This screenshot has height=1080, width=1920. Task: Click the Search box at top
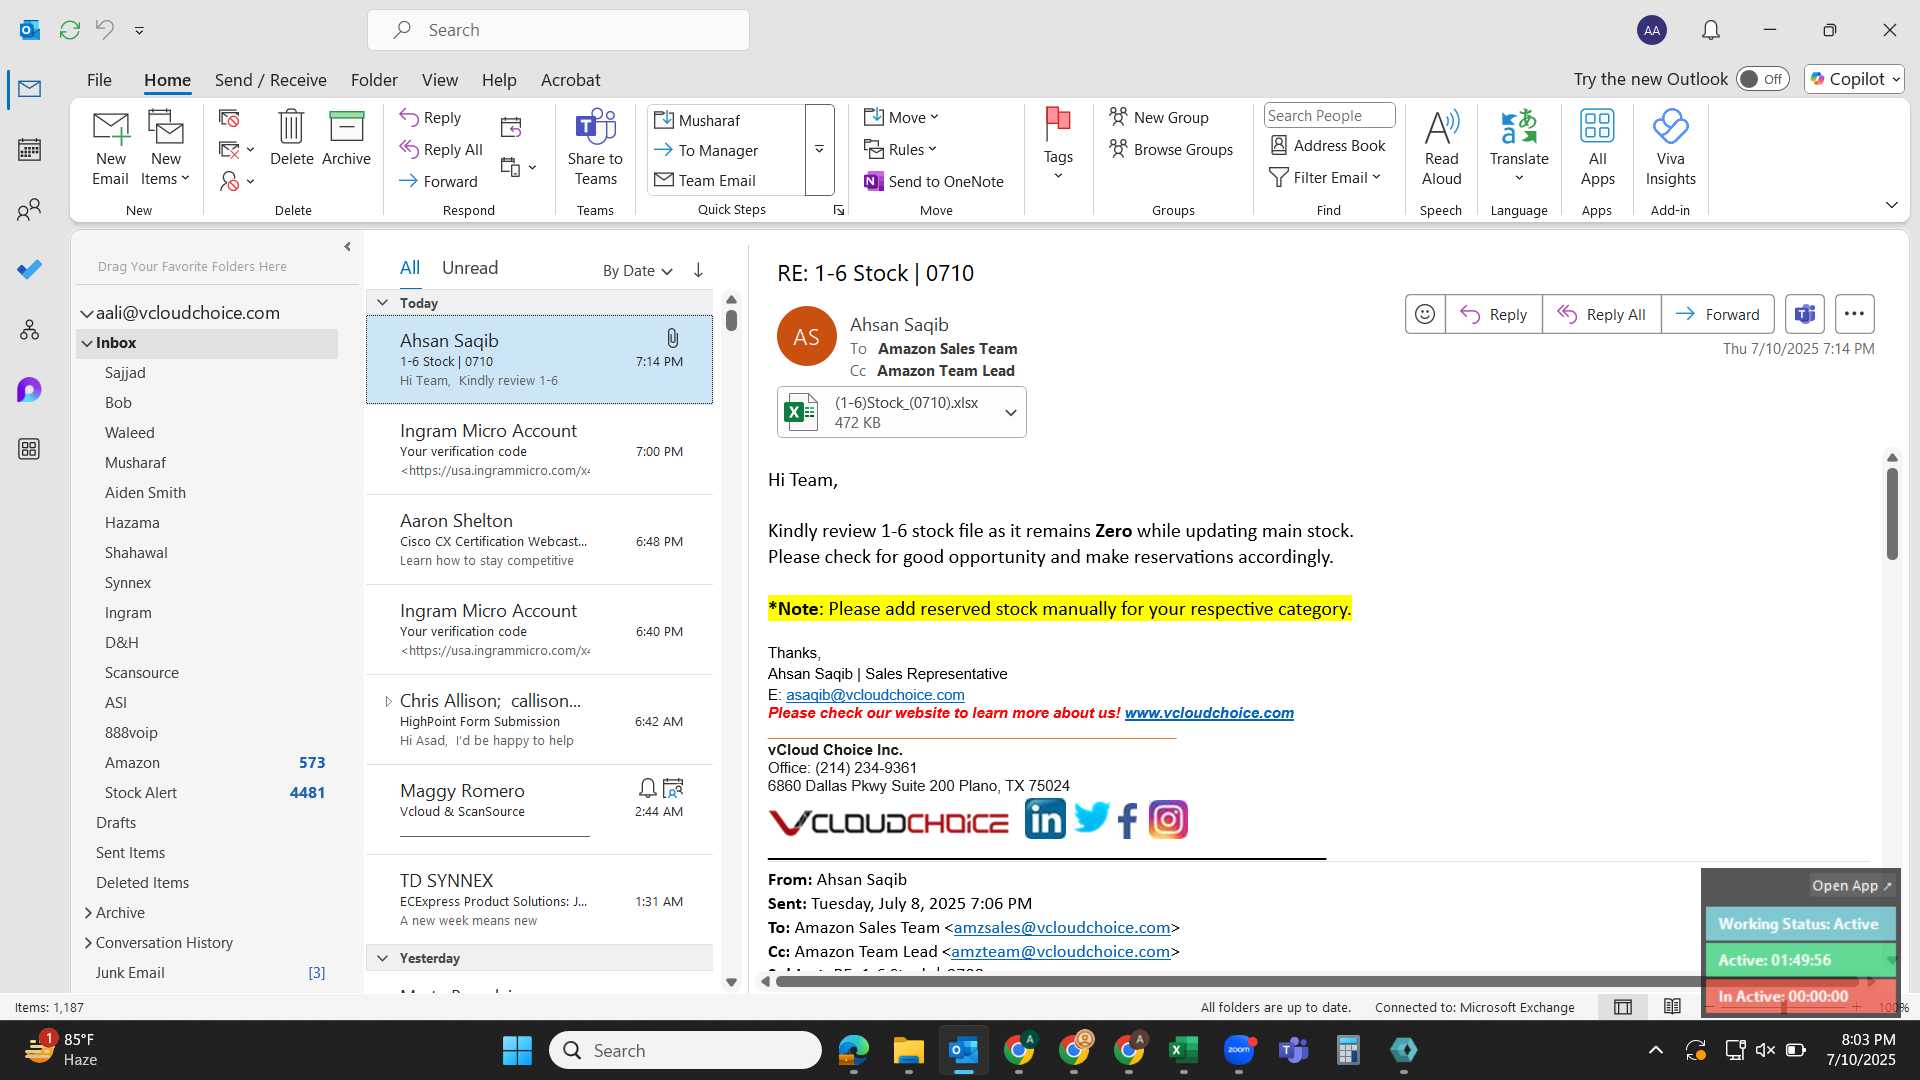click(558, 30)
